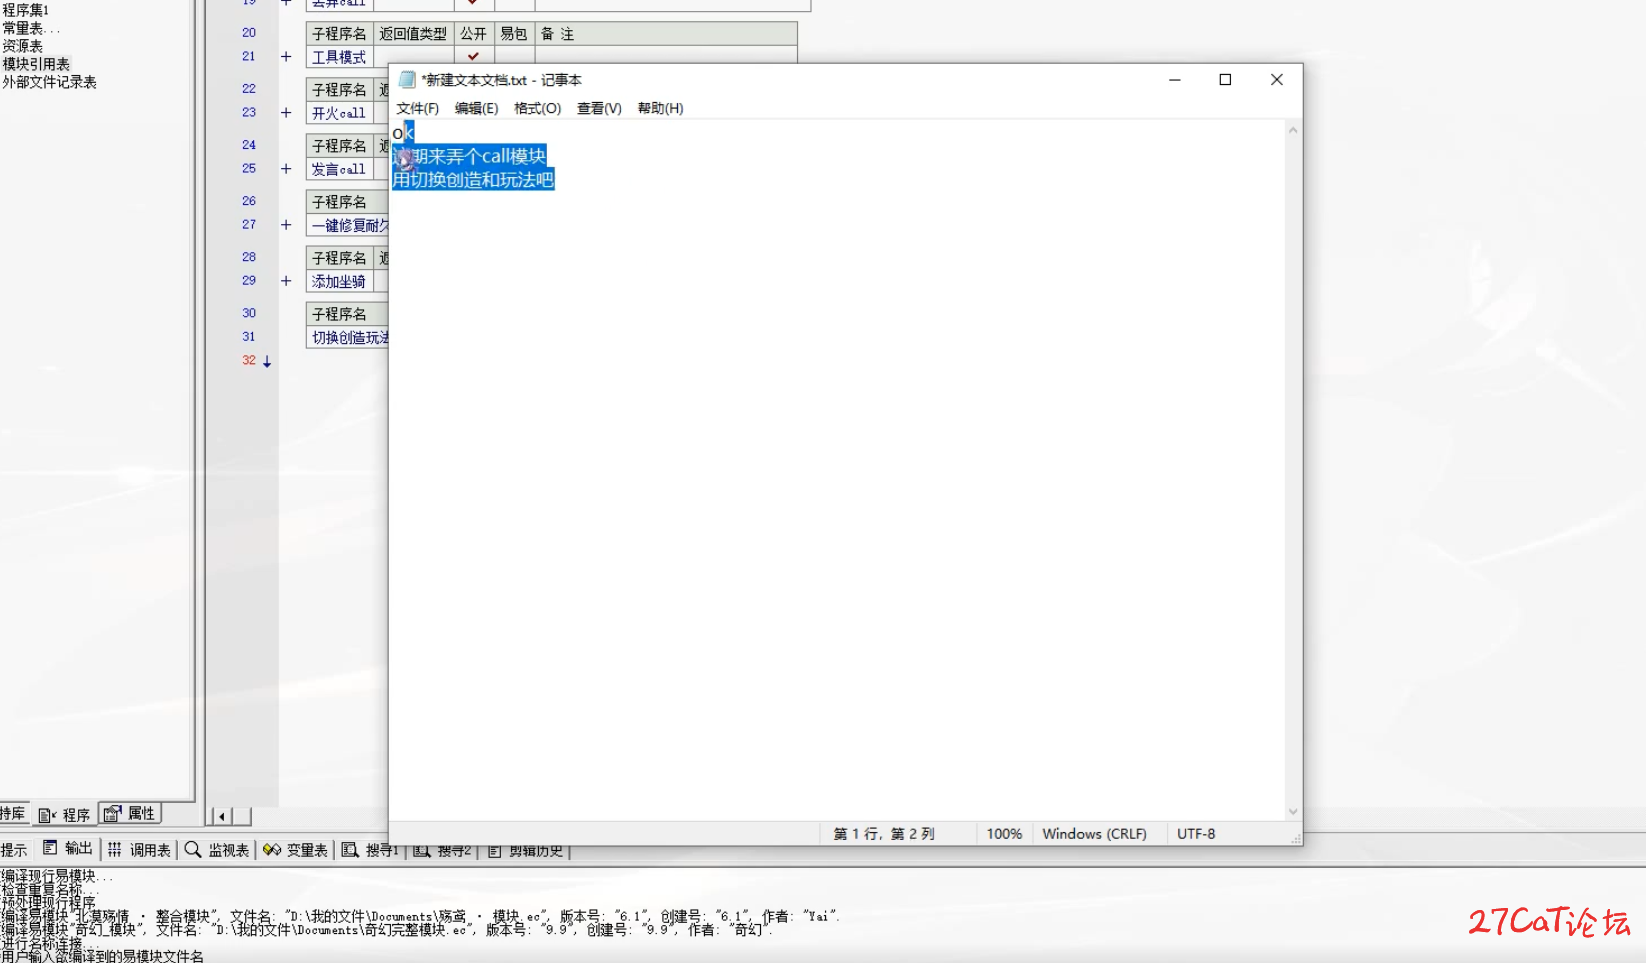Switch to the 变量表 bottom tab

[x=296, y=850]
